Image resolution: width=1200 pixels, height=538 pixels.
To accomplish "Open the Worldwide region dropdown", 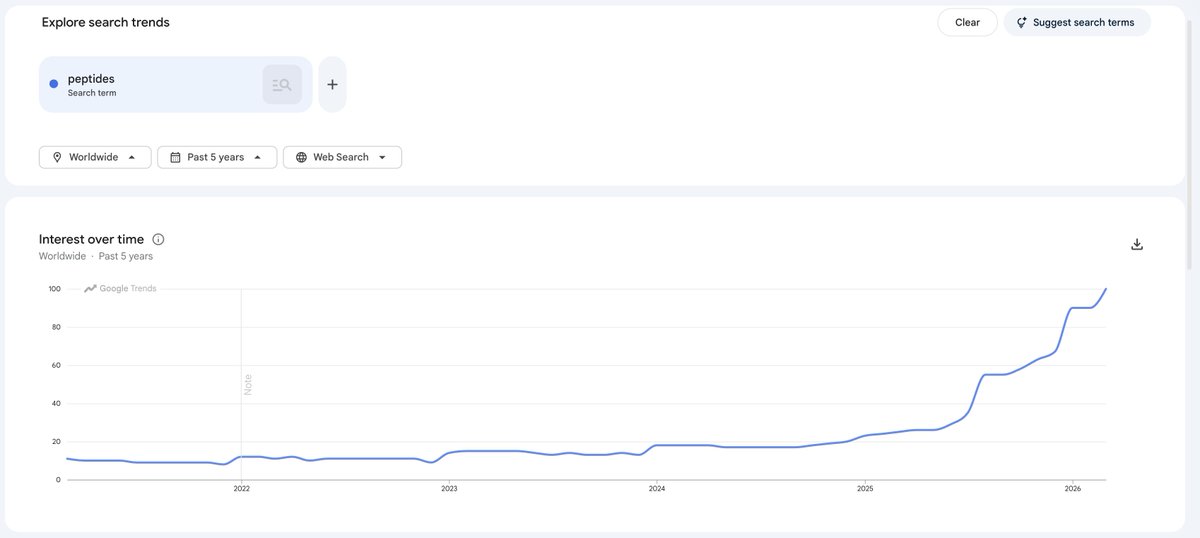I will 95,157.
